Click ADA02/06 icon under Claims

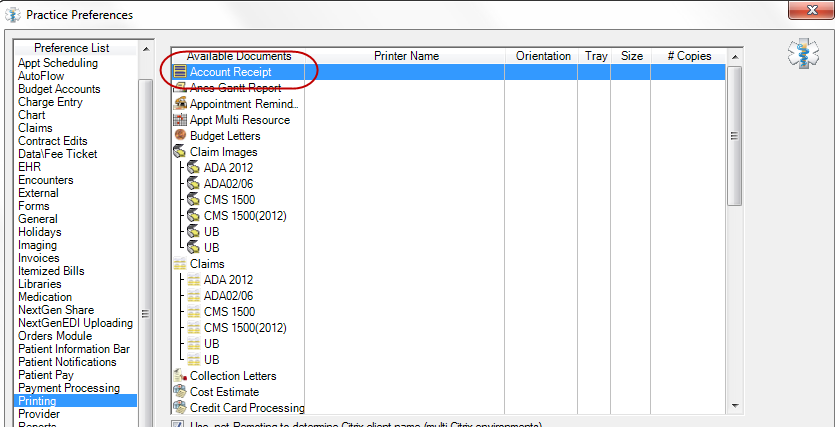194,295
